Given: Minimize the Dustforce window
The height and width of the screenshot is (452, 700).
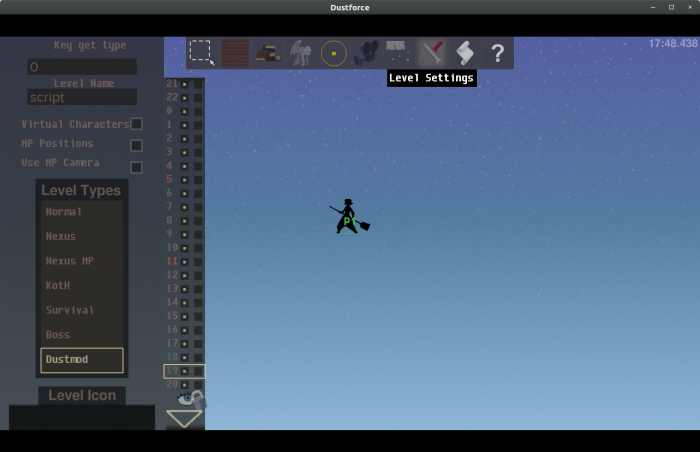Looking at the screenshot, I should coord(653,7).
